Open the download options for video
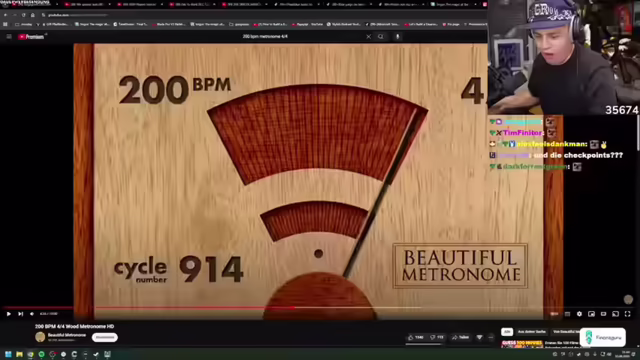The height and width of the screenshot is (360, 640). (x=480, y=337)
